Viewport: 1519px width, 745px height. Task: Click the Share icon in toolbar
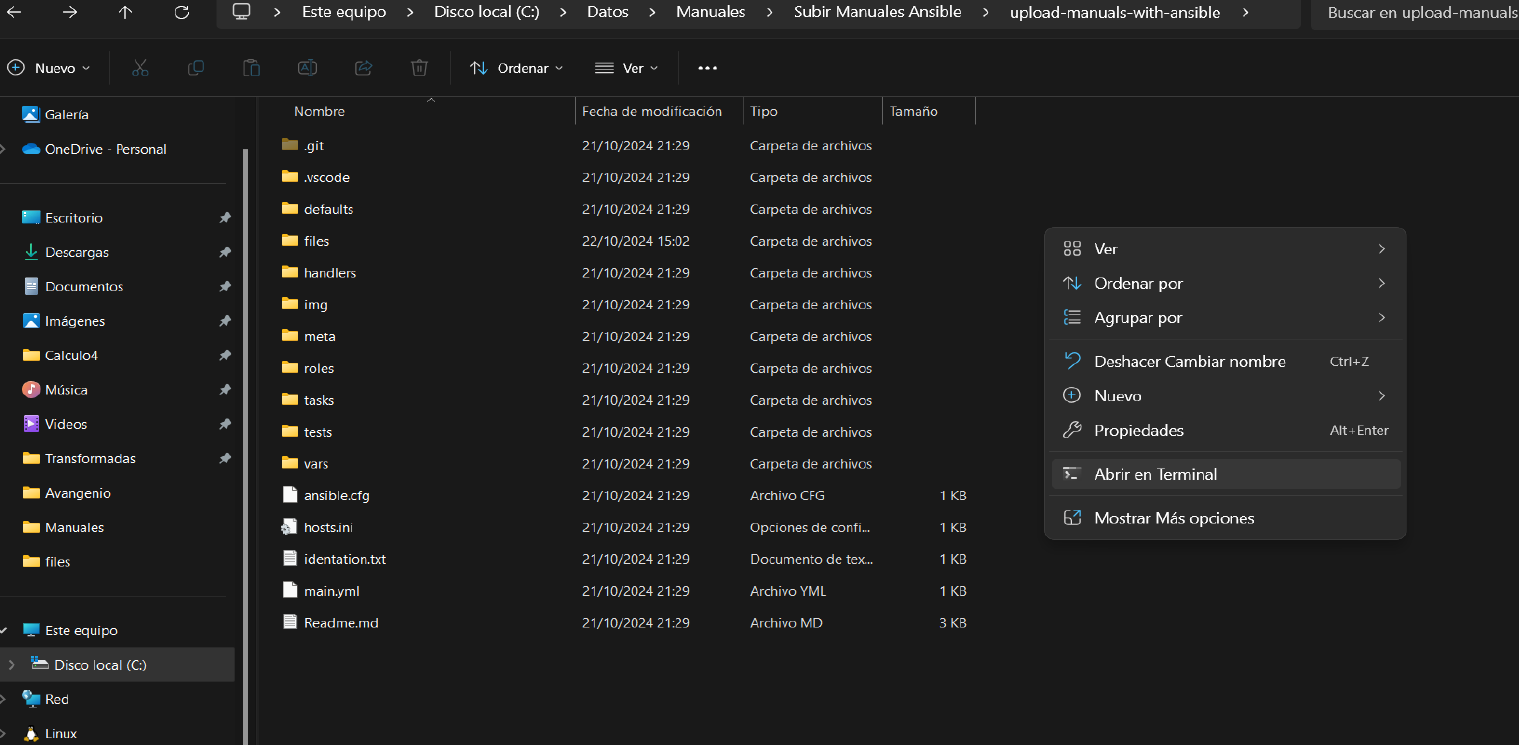pos(363,68)
